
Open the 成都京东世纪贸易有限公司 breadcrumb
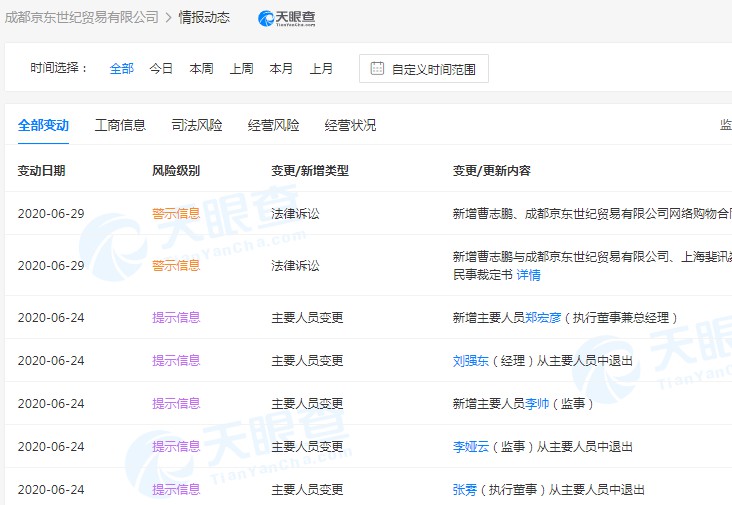(x=82, y=17)
